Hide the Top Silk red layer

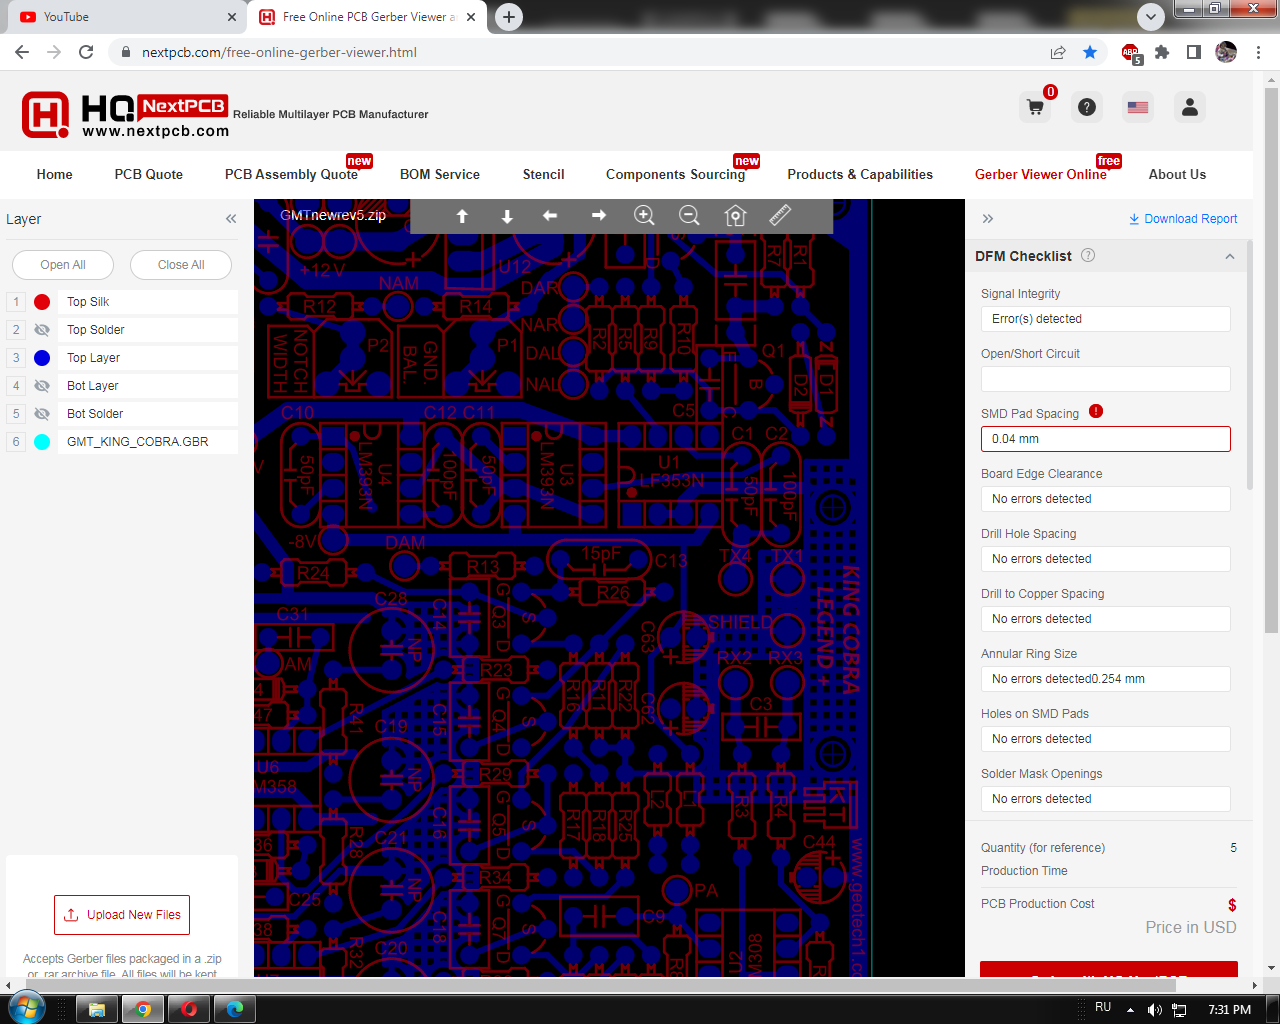[42, 302]
